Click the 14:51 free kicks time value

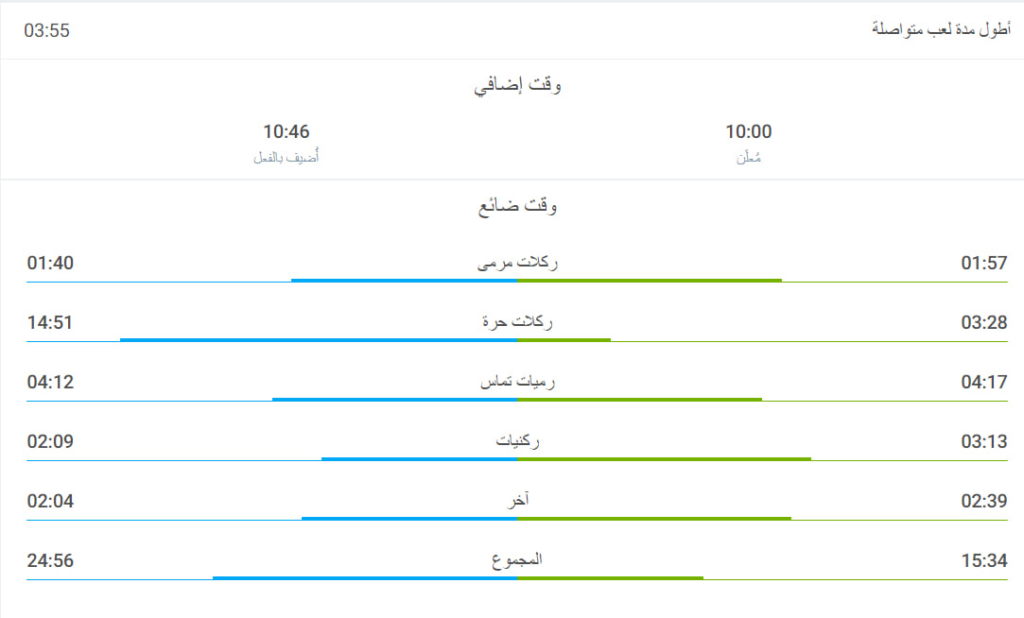pos(50,323)
